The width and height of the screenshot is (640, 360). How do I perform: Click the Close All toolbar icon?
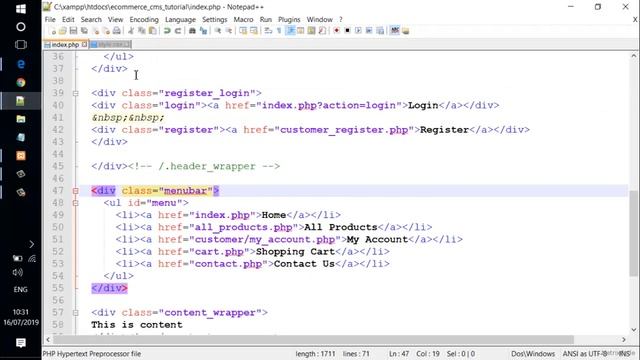click(106, 31)
